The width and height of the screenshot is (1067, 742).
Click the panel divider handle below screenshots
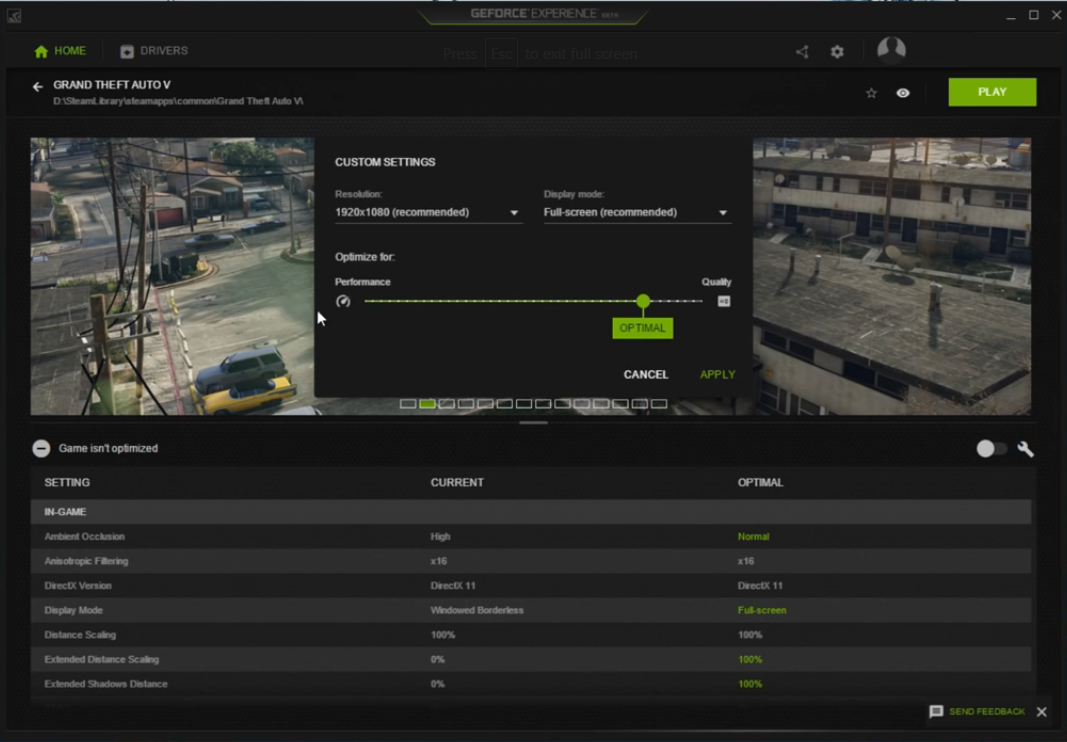pos(534,423)
